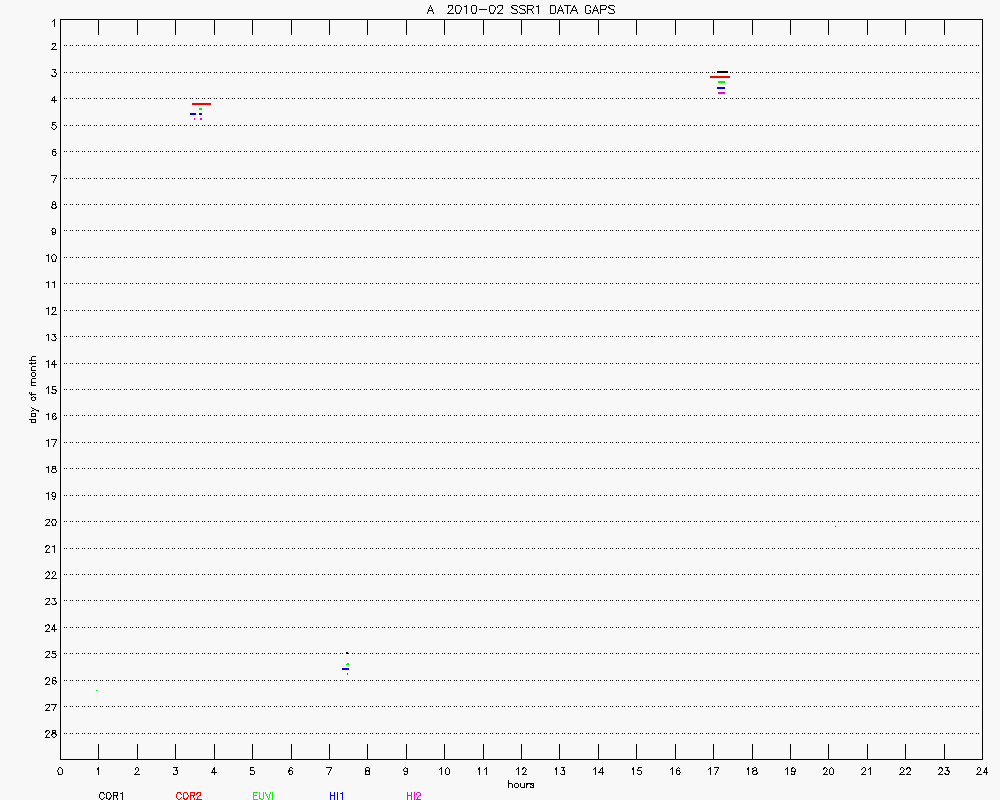The width and height of the screenshot is (1000, 800).
Task: Click the red COR2 gap bar on day 4
Action: click(x=201, y=104)
